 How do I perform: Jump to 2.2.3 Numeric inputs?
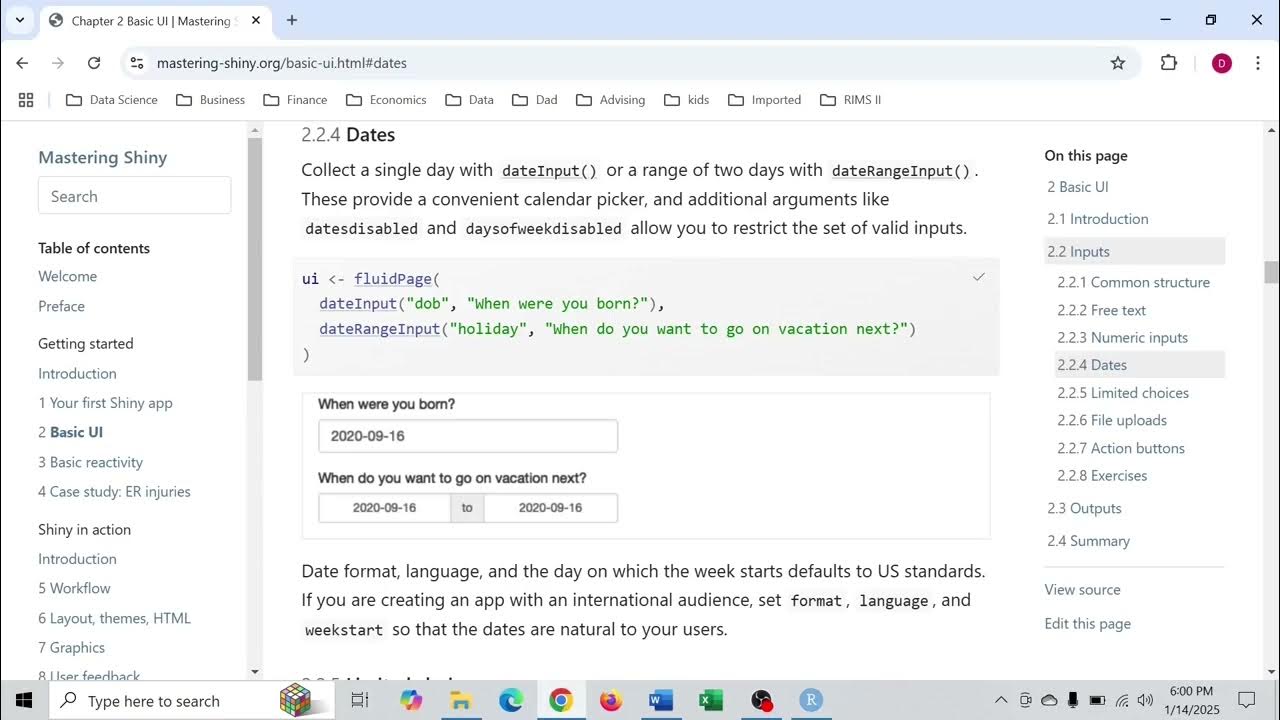(1122, 337)
